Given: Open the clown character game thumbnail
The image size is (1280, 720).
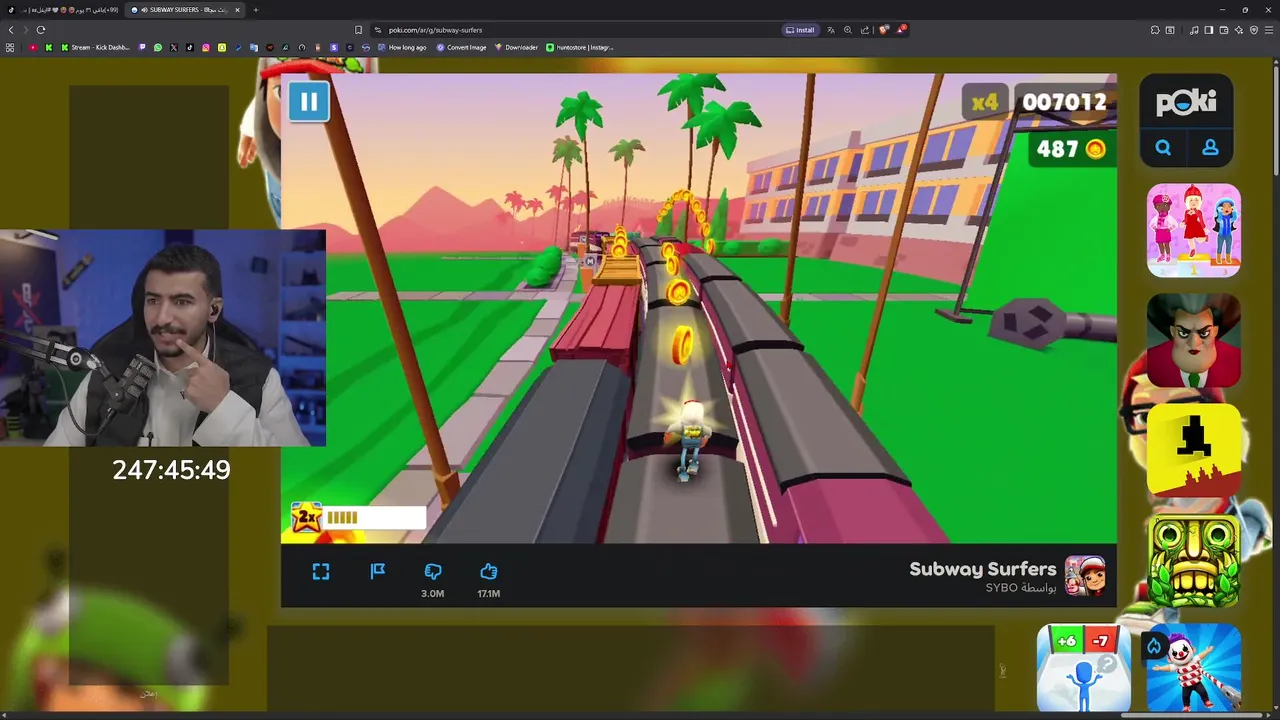Looking at the screenshot, I should click(x=1194, y=668).
